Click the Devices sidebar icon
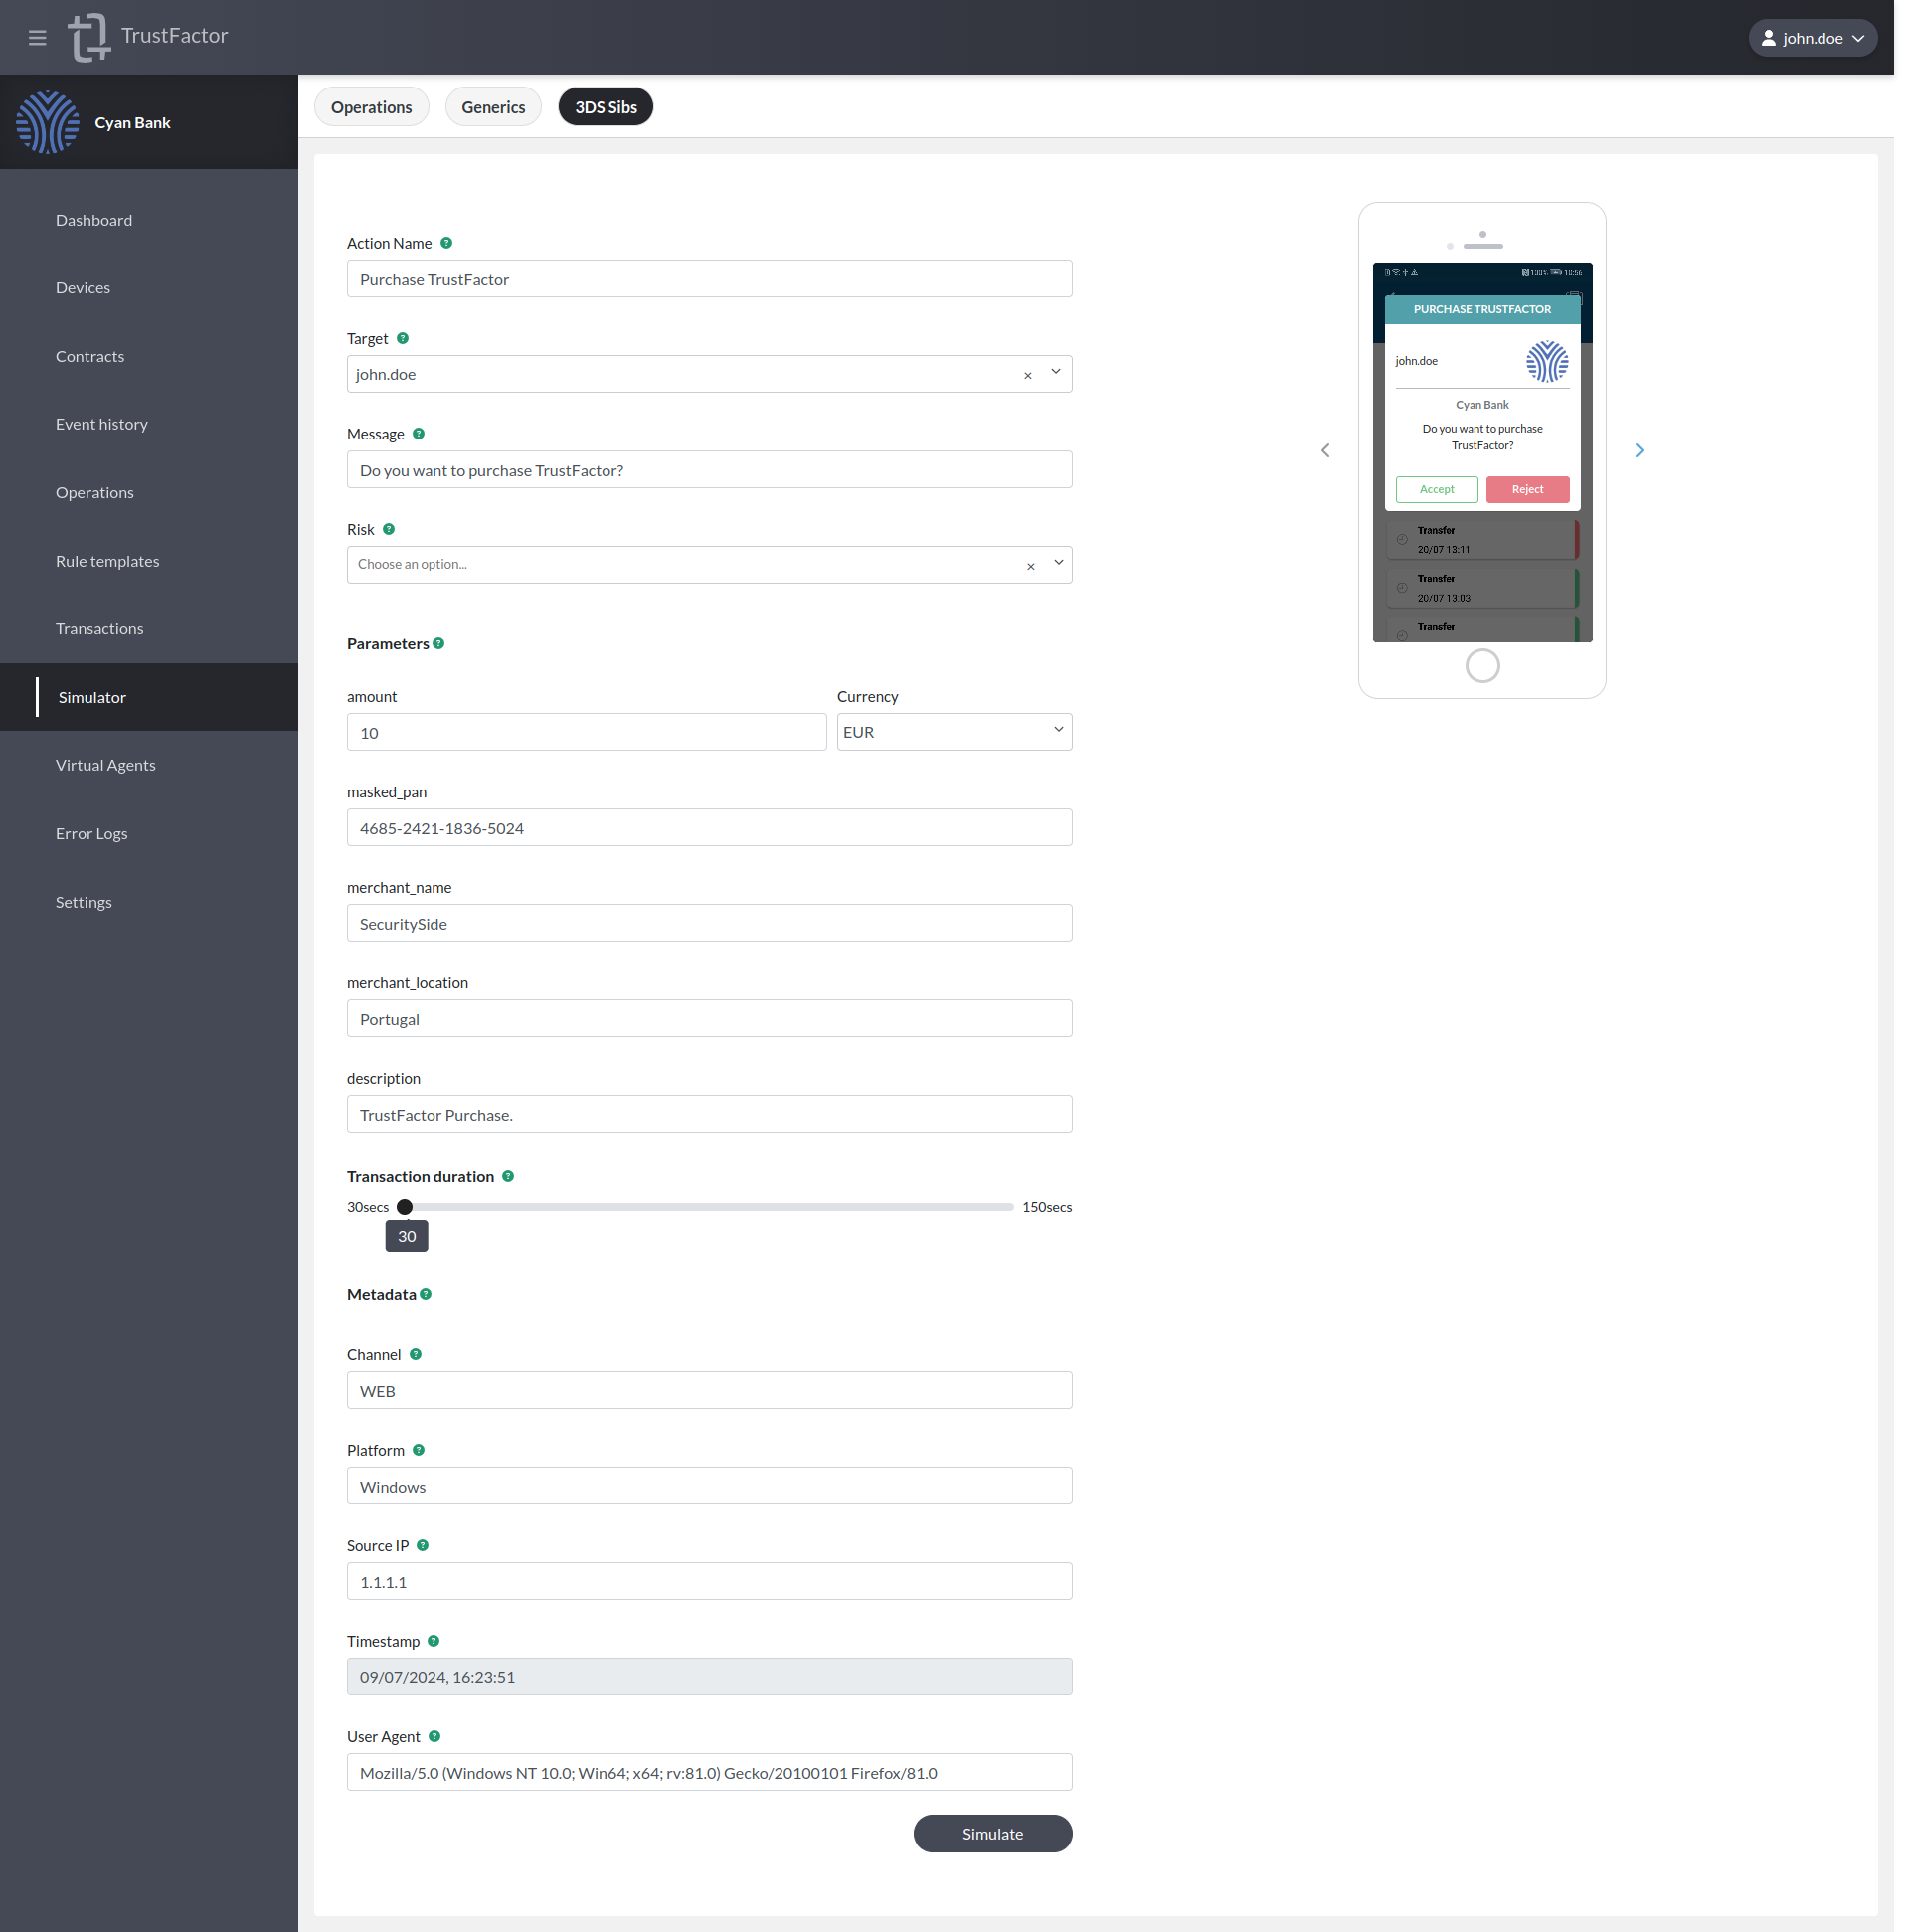1909x1932 pixels. coord(83,286)
